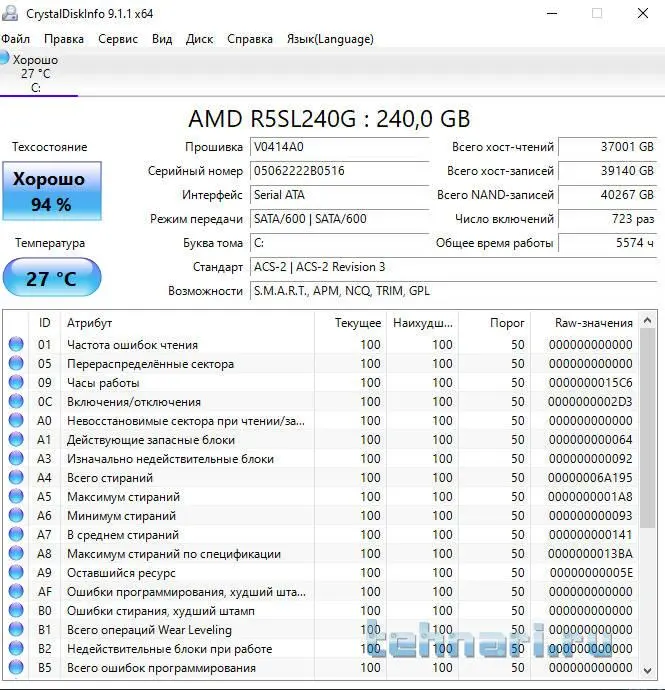Click the serial number field 05062222B0516
Screen dimensions: 665x690
pyautogui.click(x=340, y=171)
